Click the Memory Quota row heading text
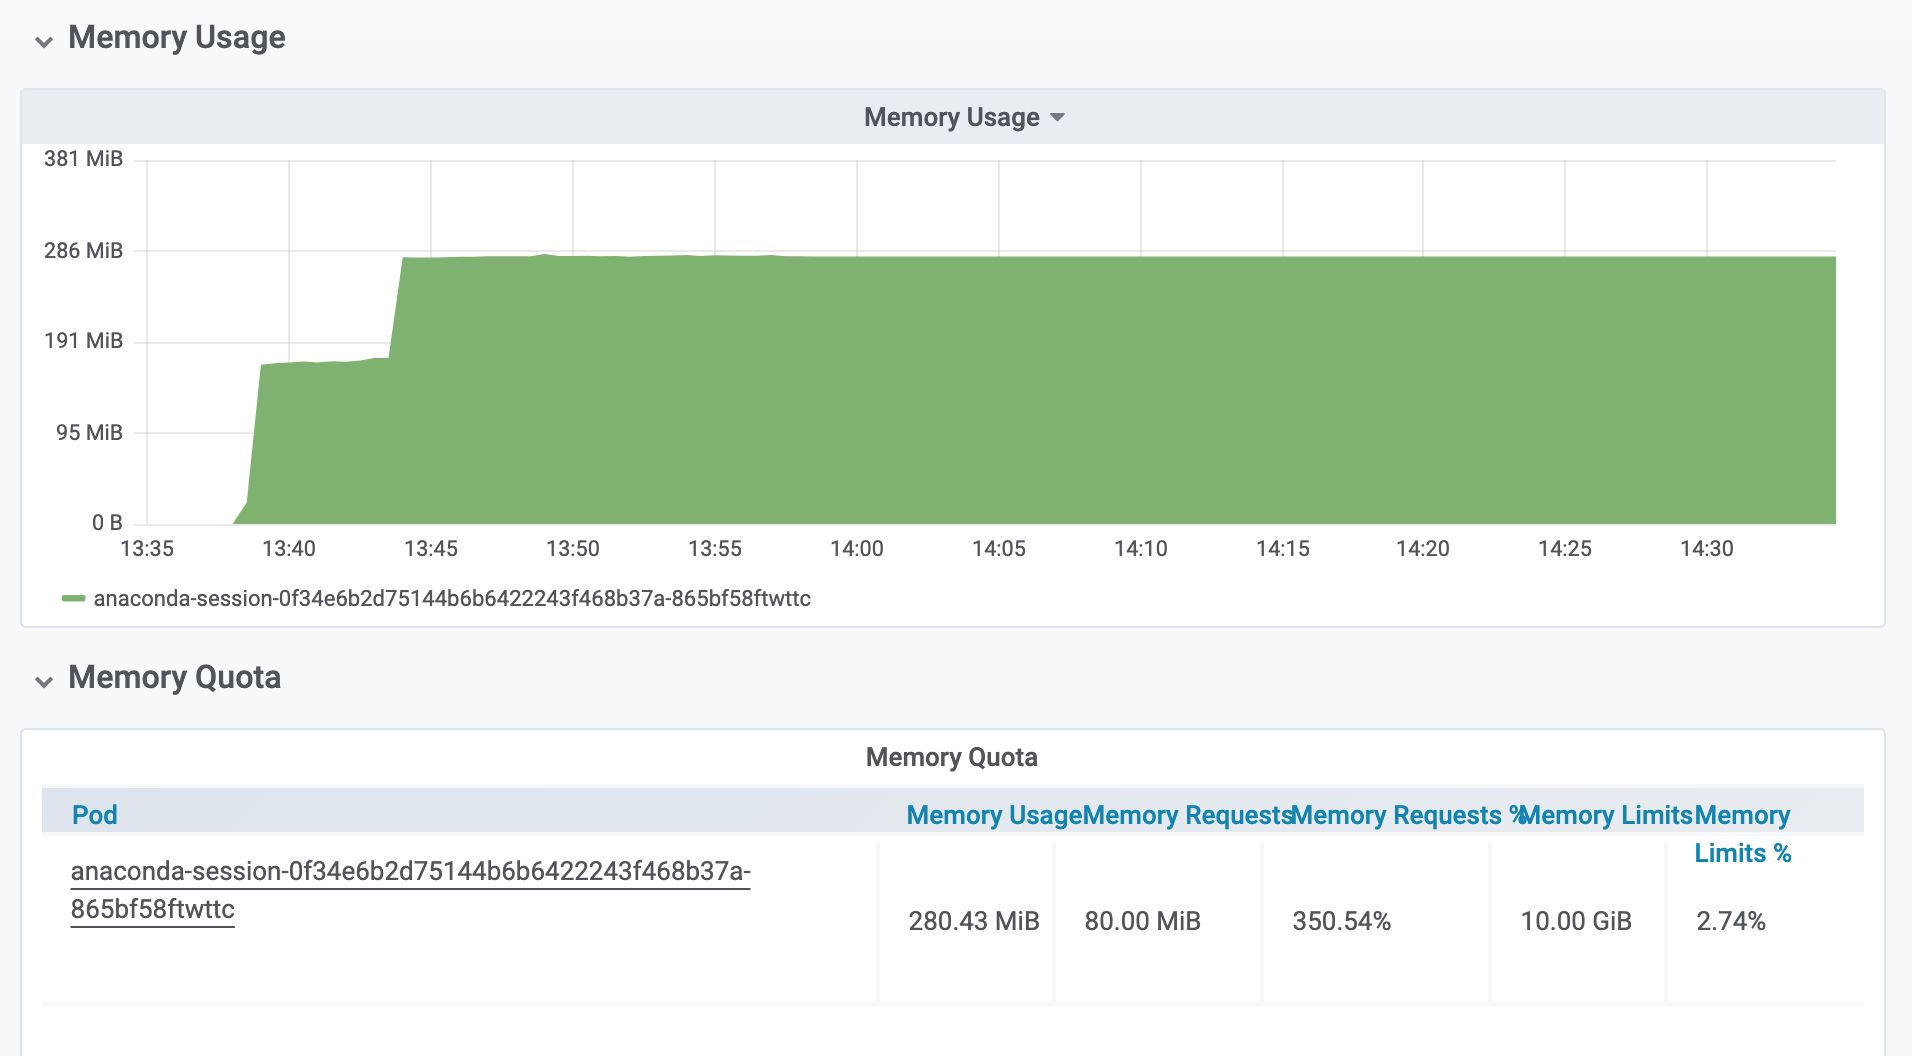The height and width of the screenshot is (1056, 1912). coord(174,677)
